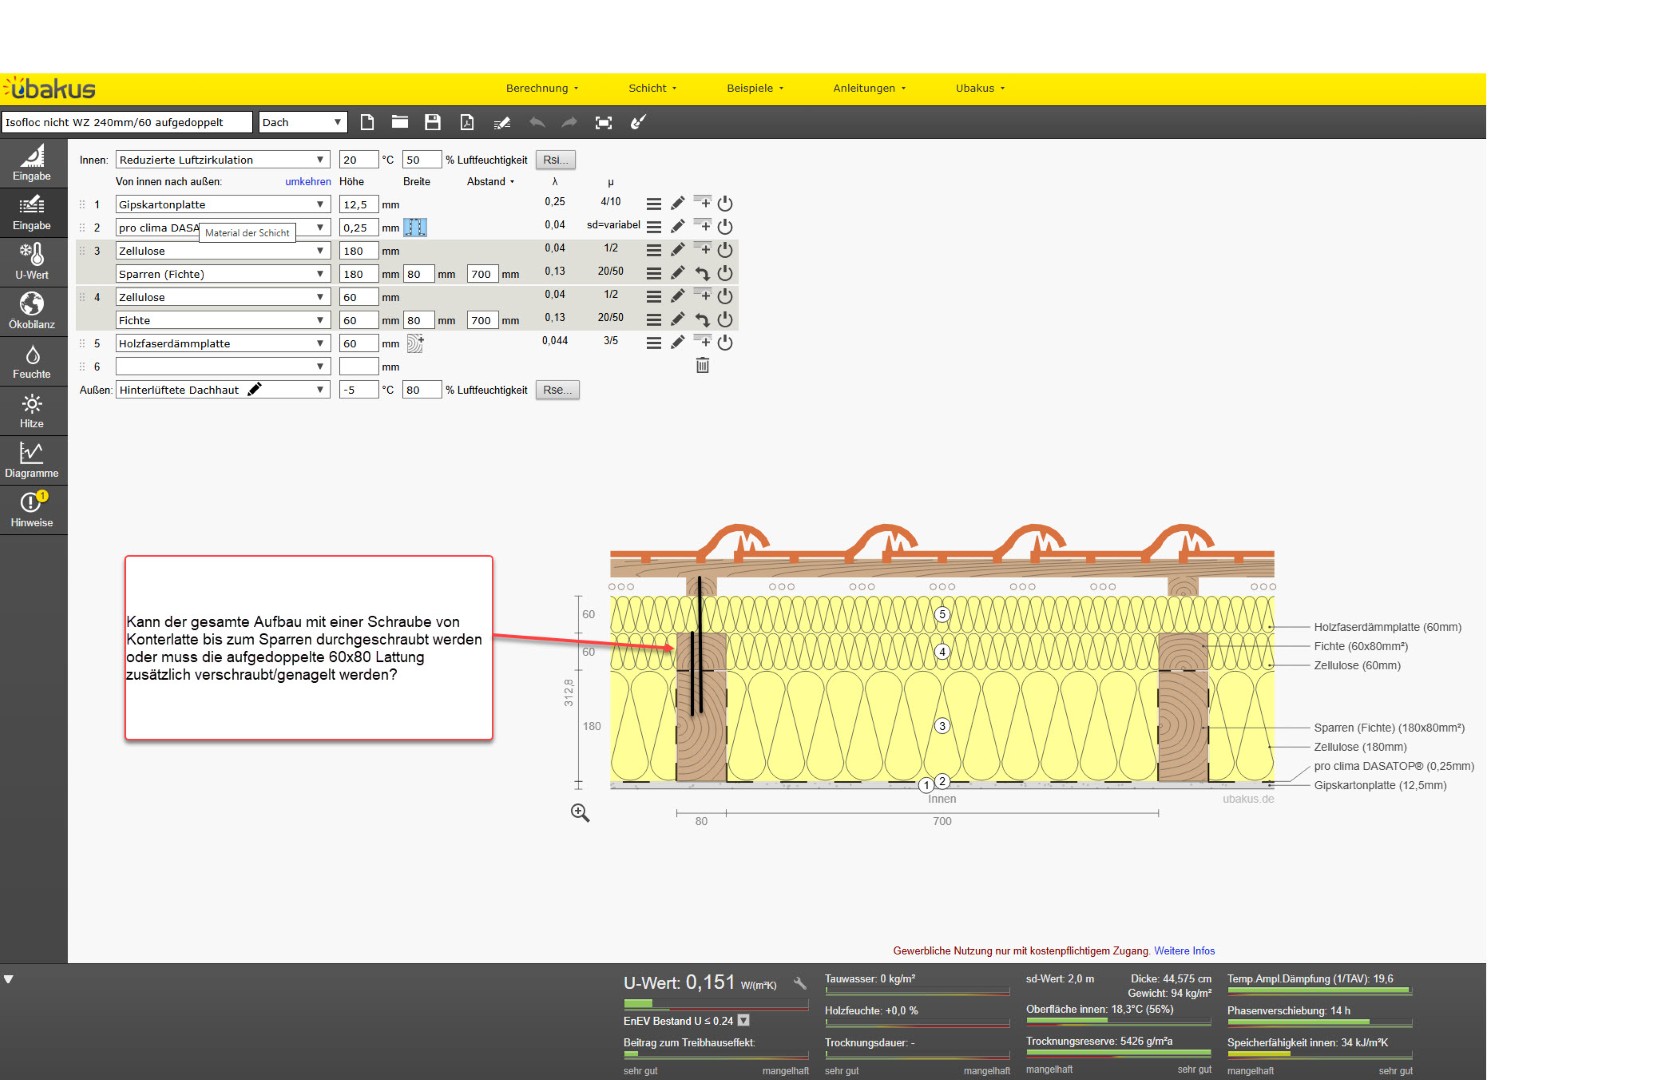
Task: Open the Beispiele menu
Action: [754, 88]
